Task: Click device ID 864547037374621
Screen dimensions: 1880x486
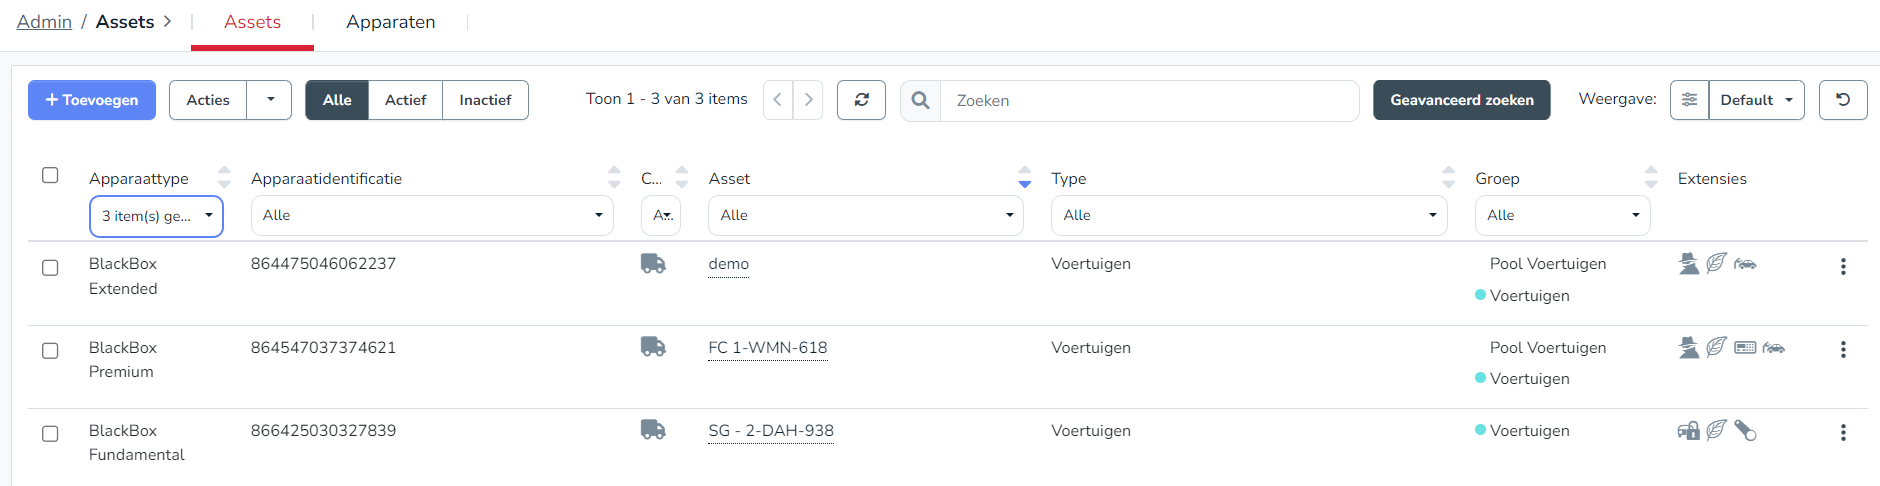Action: click(x=323, y=348)
